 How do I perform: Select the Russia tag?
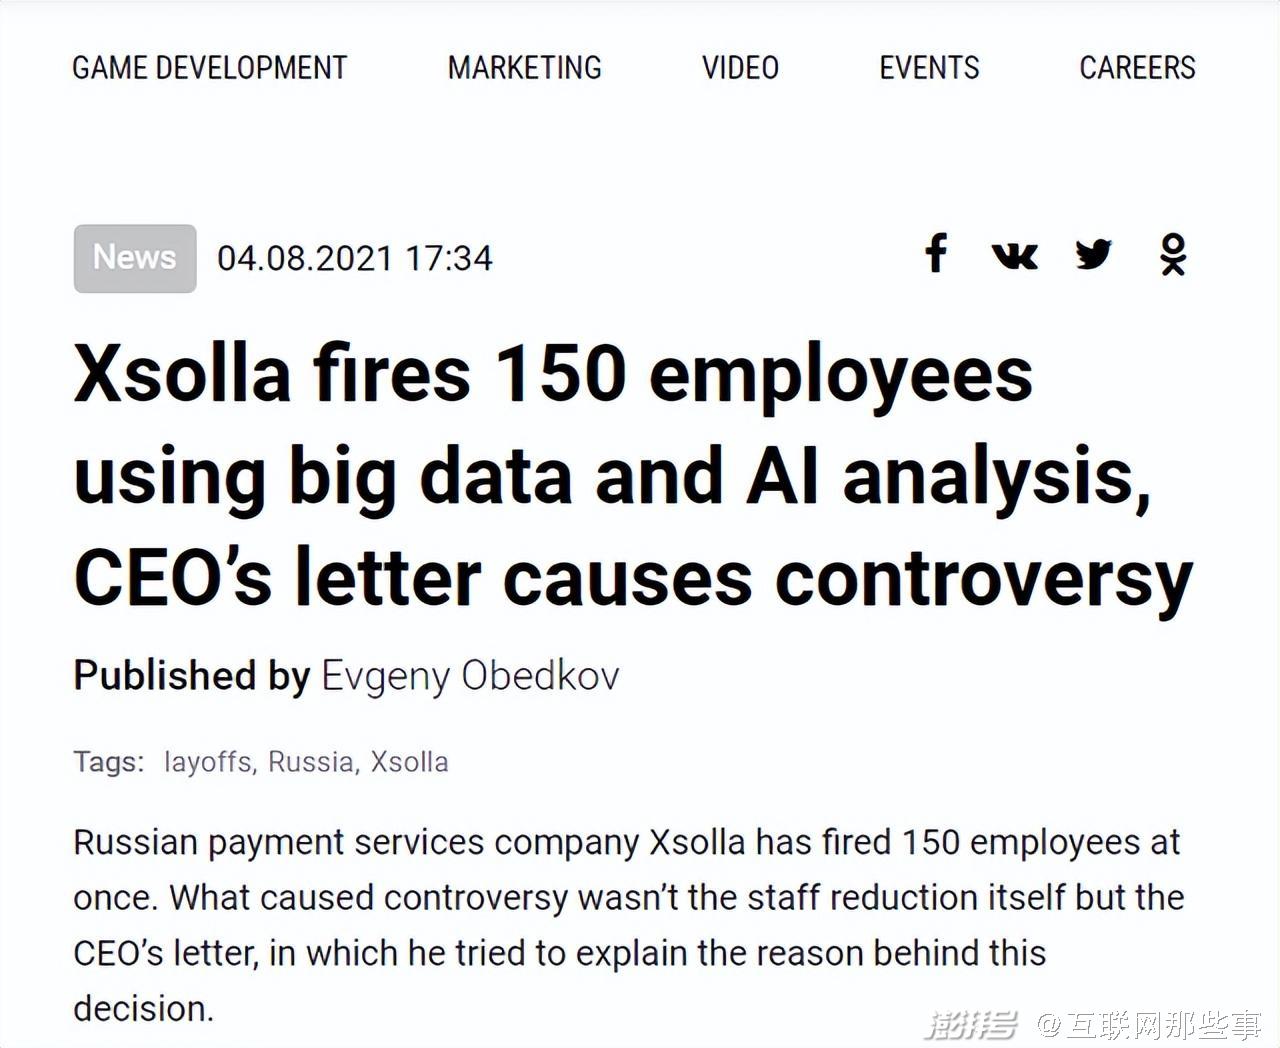311,762
